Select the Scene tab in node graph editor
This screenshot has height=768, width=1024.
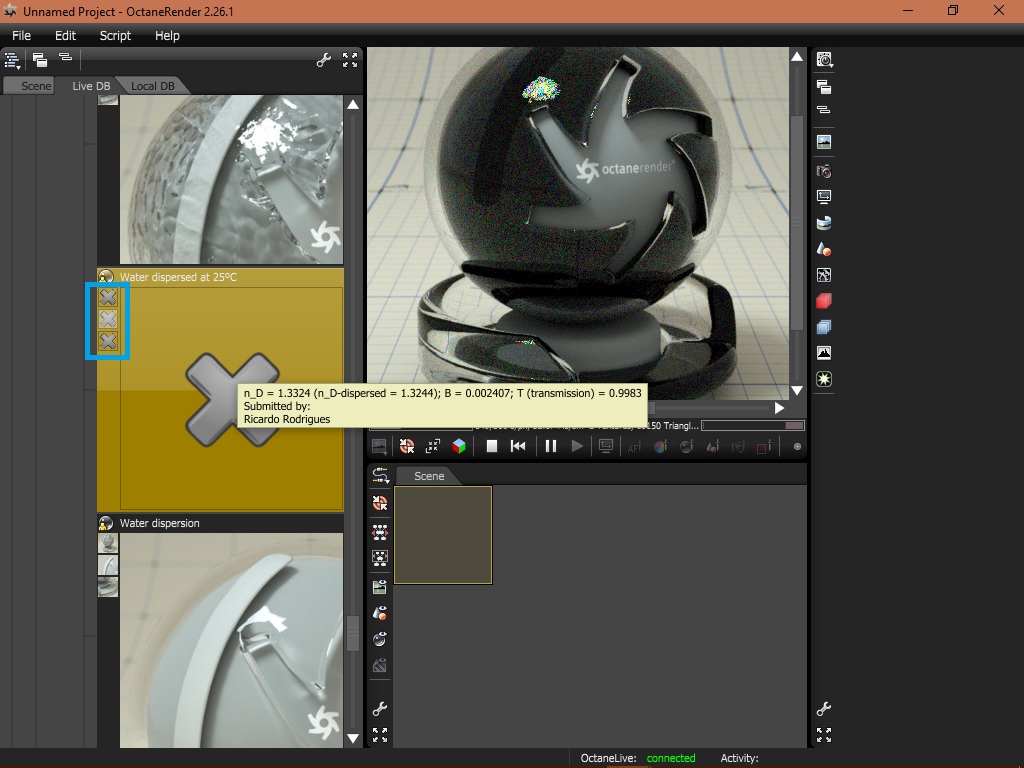click(x=428, y=476)
